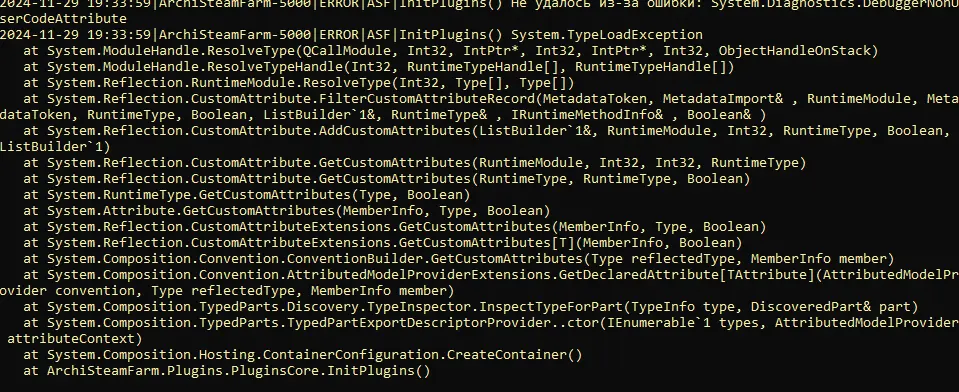The image size is (959, 392).
Task: Click the serCodeAttribute wrapped line
Action: click(64, 20)
